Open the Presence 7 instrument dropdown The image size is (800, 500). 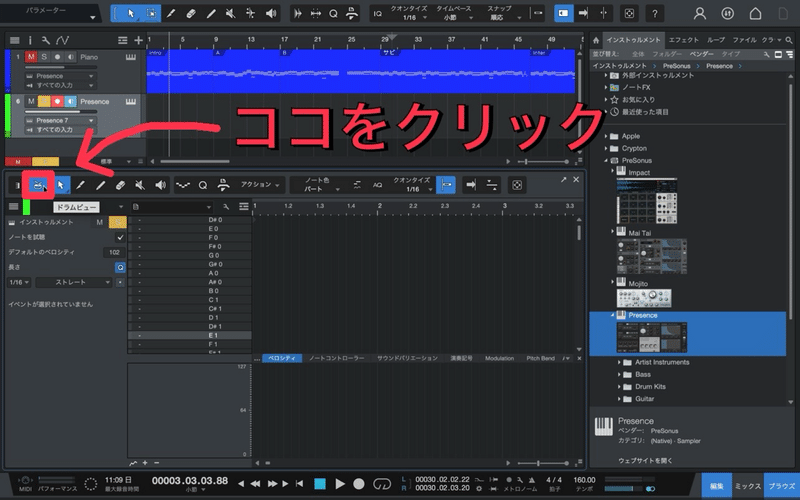[x=60, y=120]
